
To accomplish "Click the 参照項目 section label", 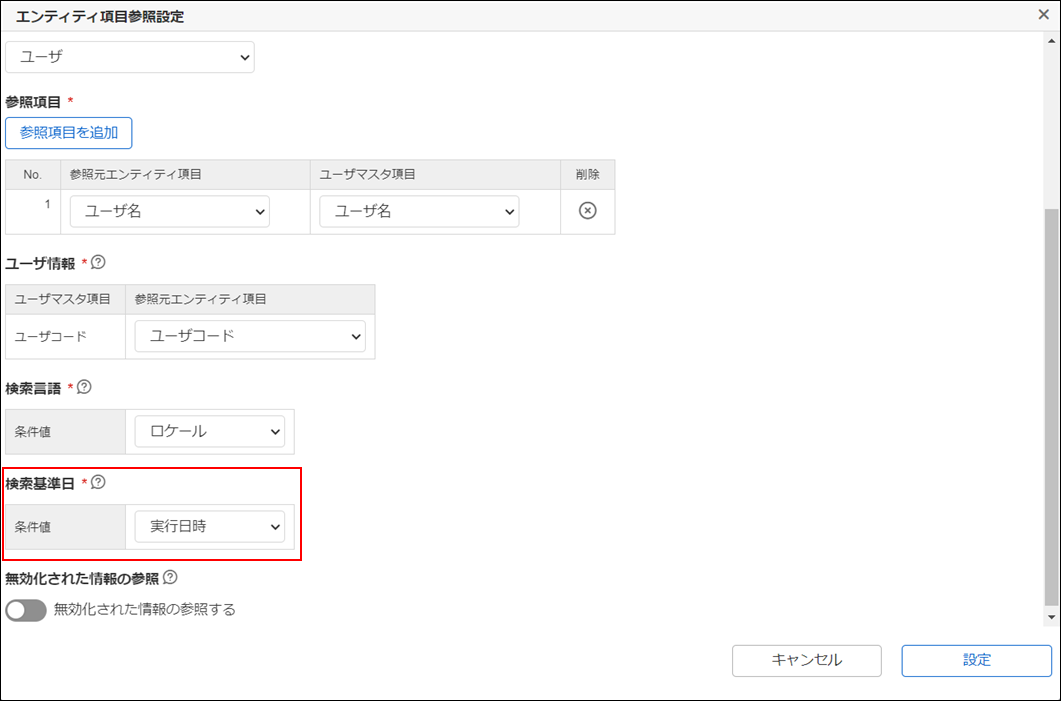I will [x=33, y=102].
